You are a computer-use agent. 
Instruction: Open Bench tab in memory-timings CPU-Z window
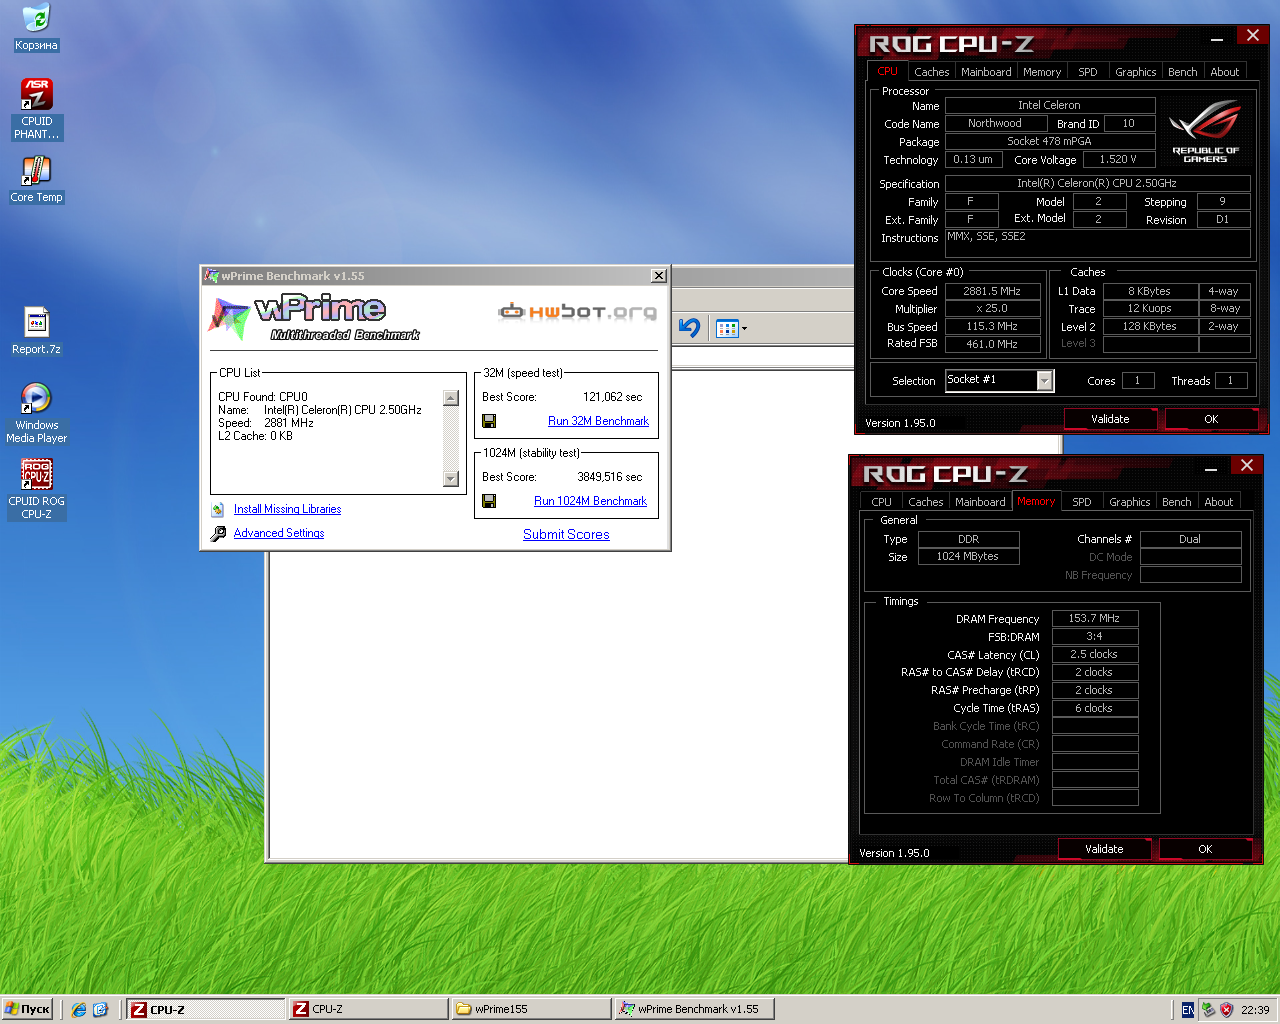1177,502
